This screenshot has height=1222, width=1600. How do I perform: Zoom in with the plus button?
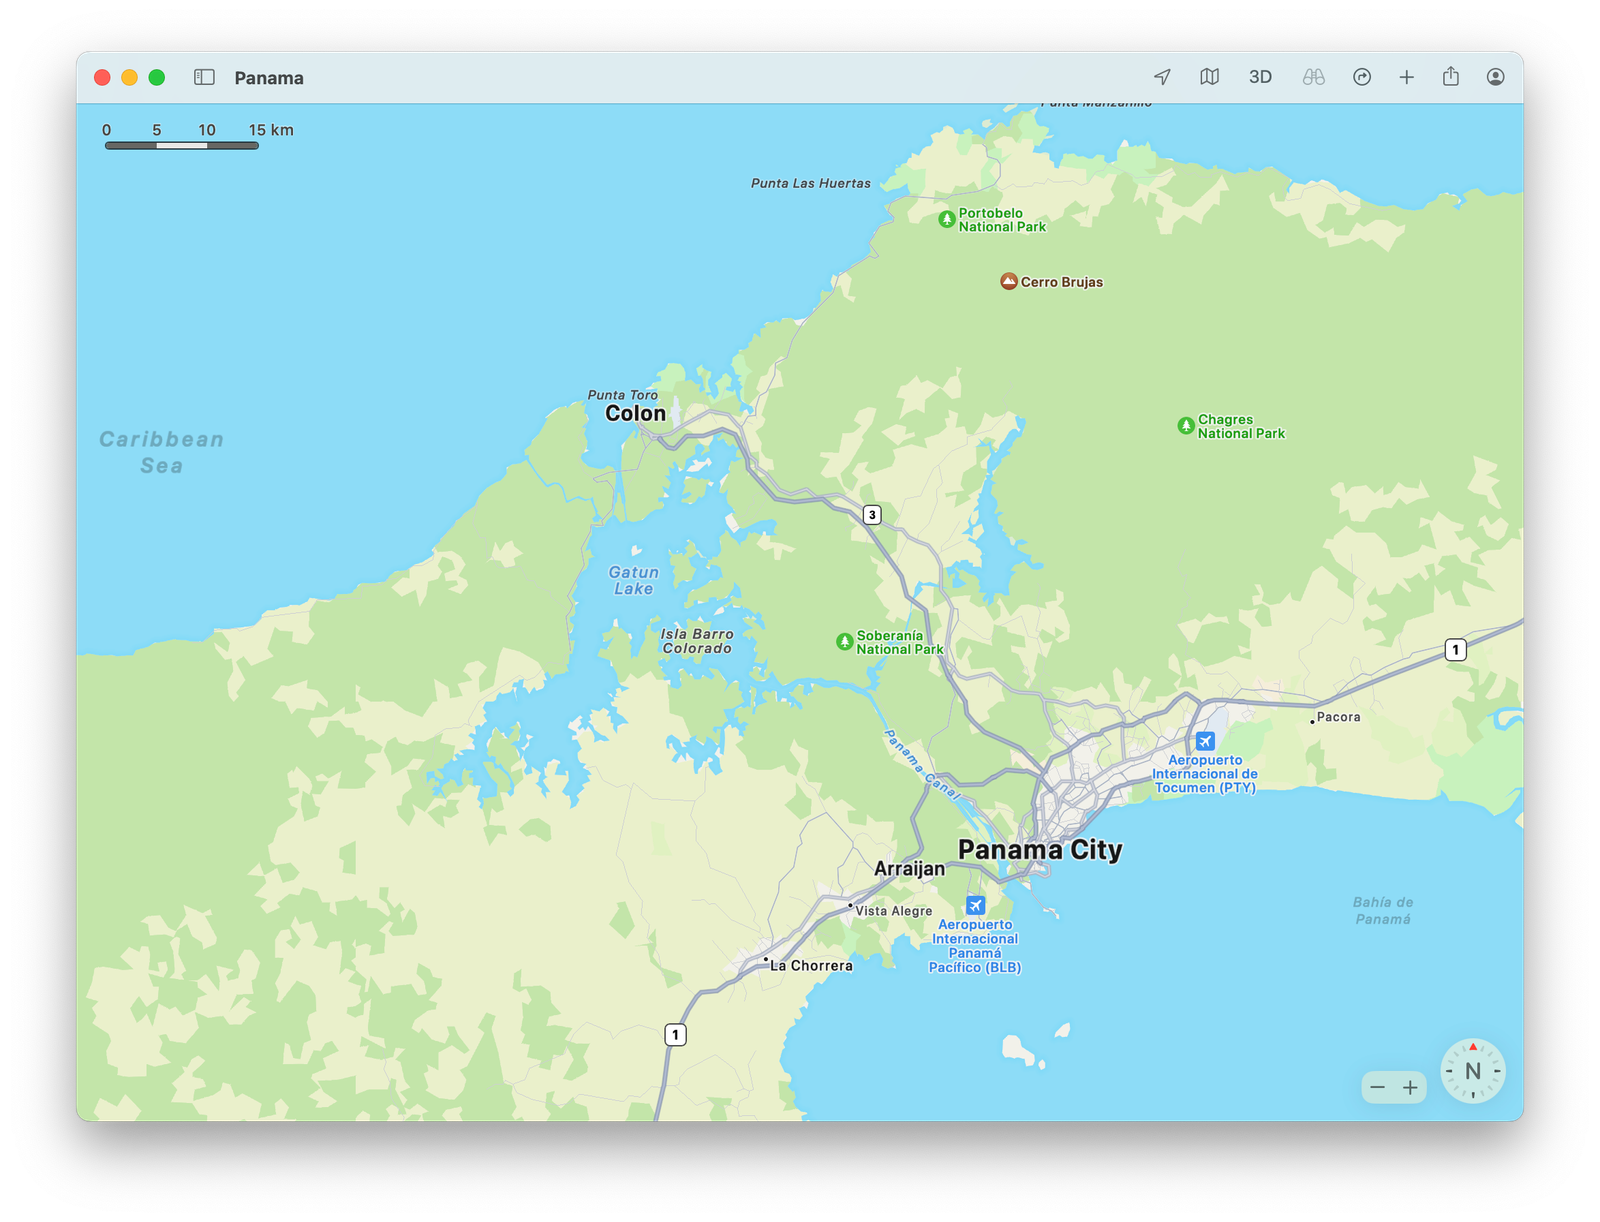point(1410,1087)
